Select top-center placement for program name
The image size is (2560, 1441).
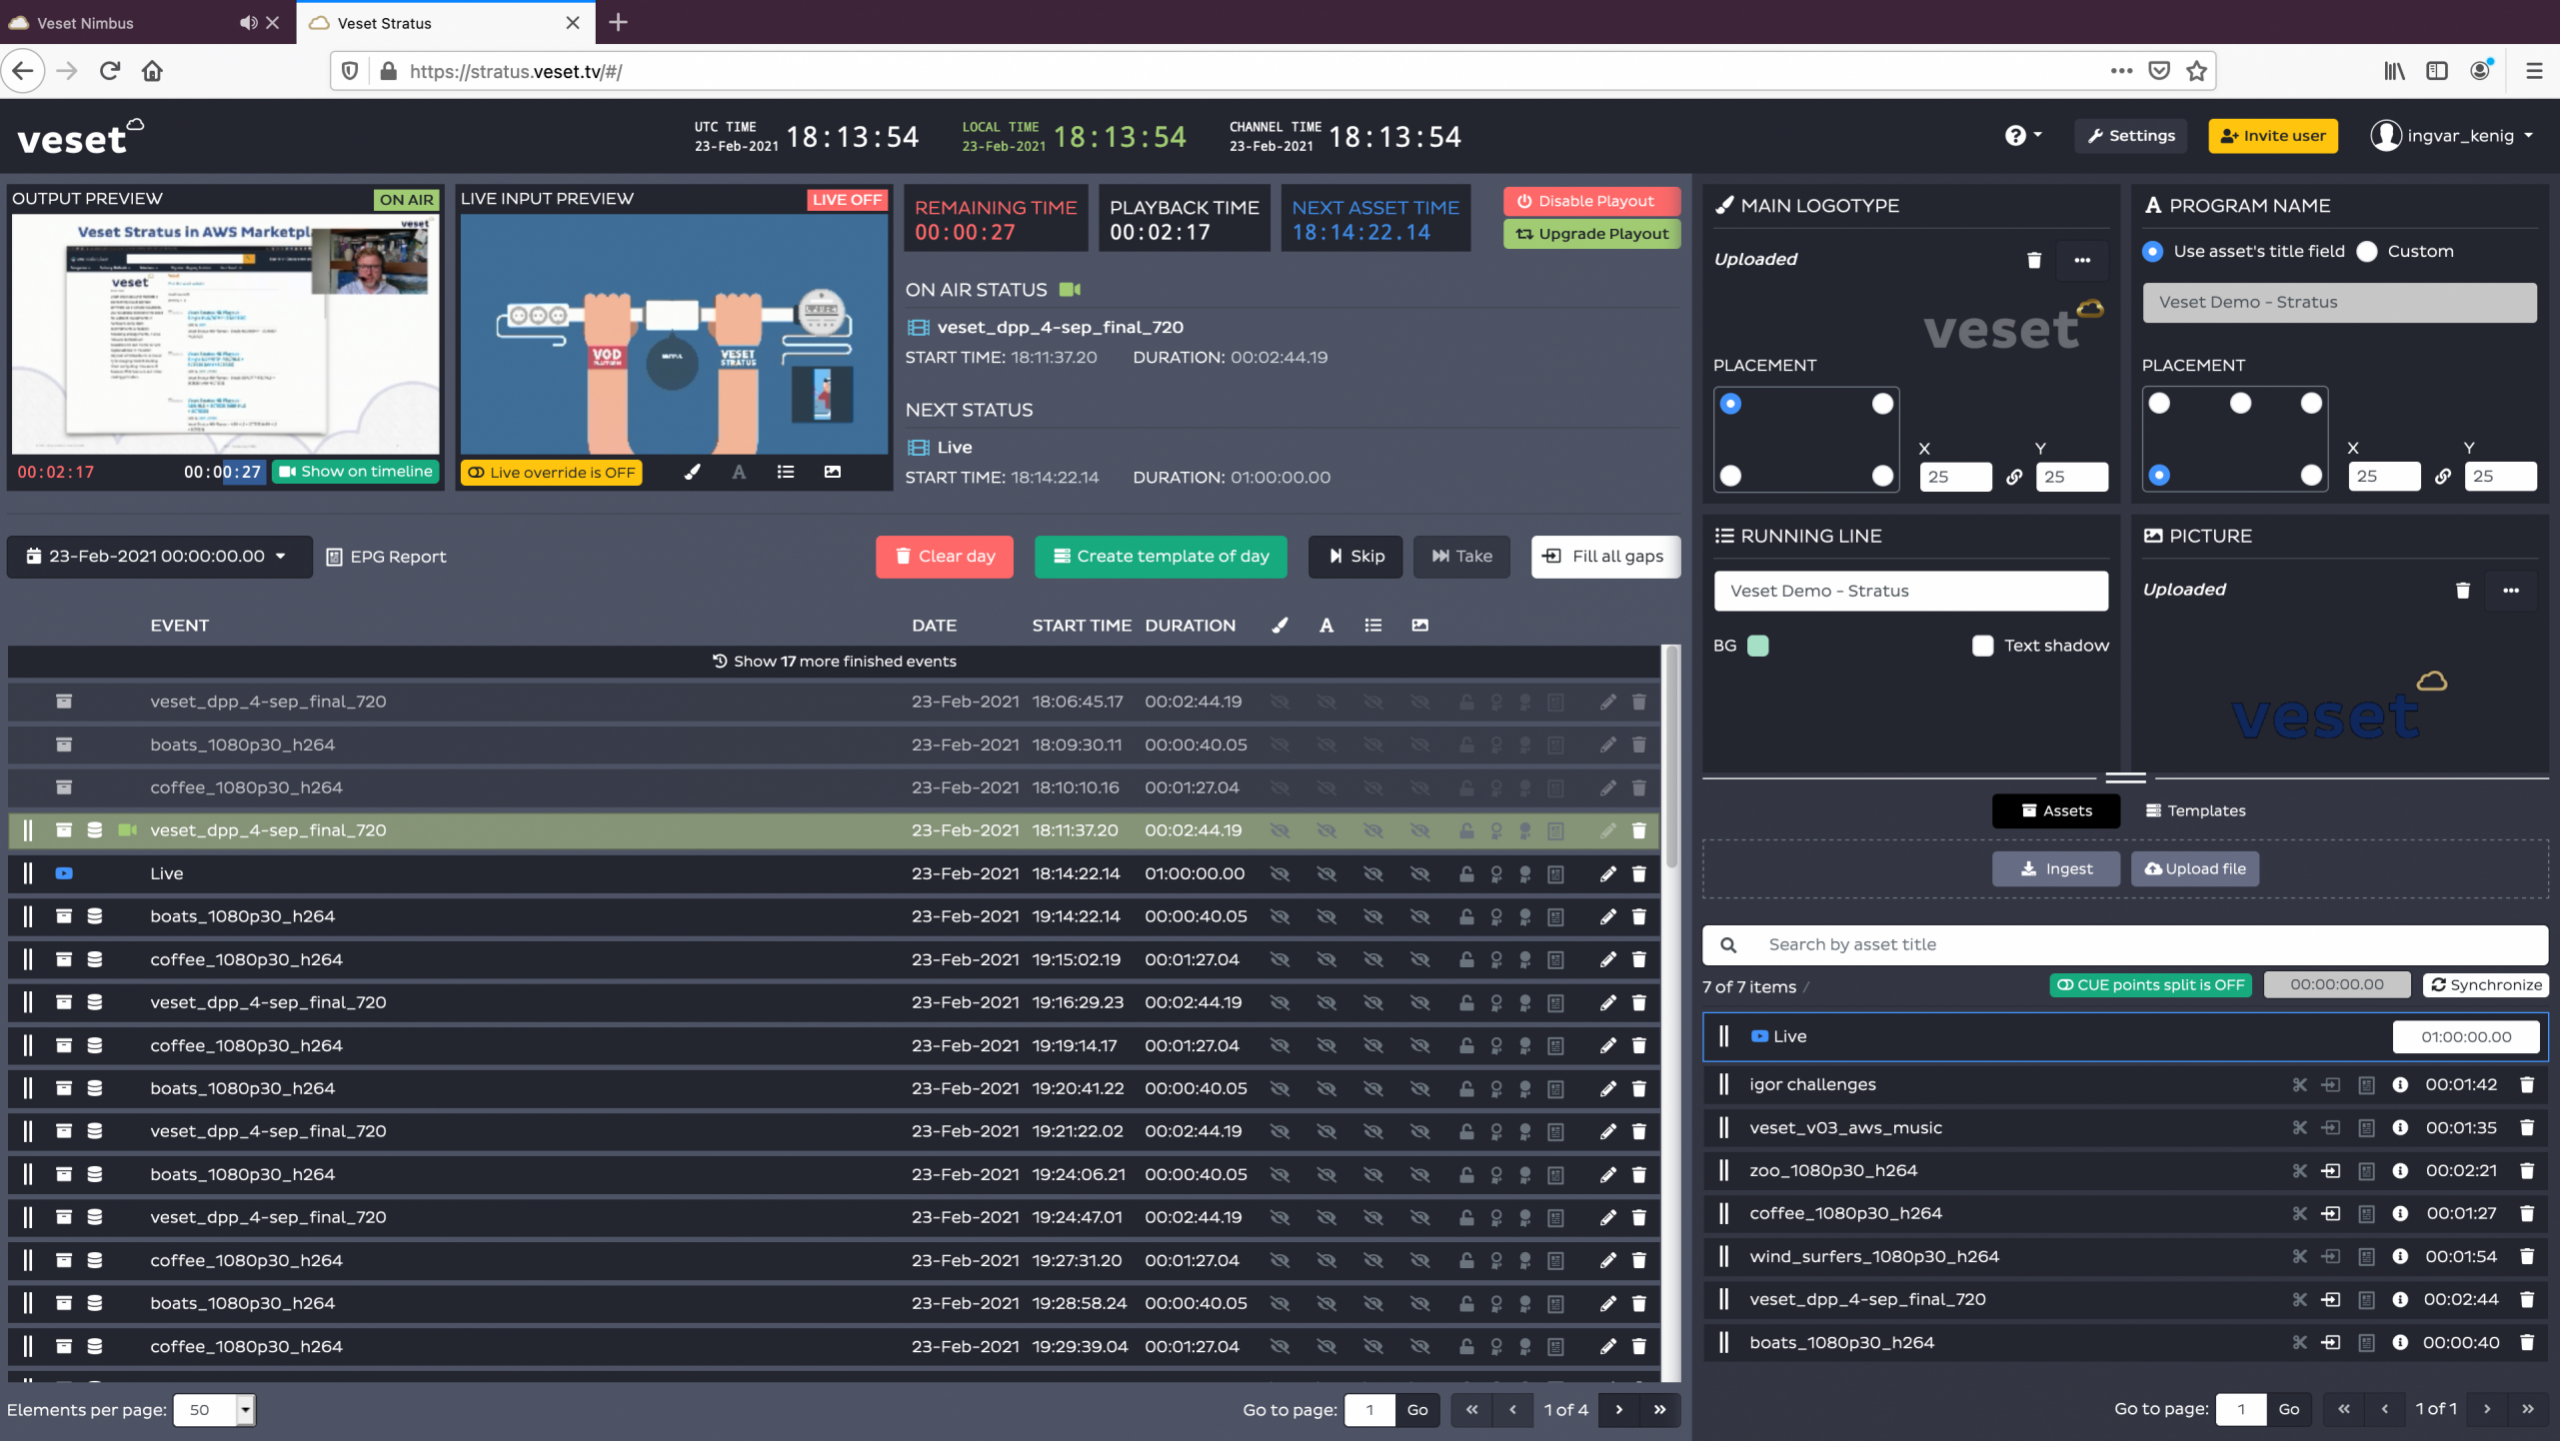coord(2240,403)
